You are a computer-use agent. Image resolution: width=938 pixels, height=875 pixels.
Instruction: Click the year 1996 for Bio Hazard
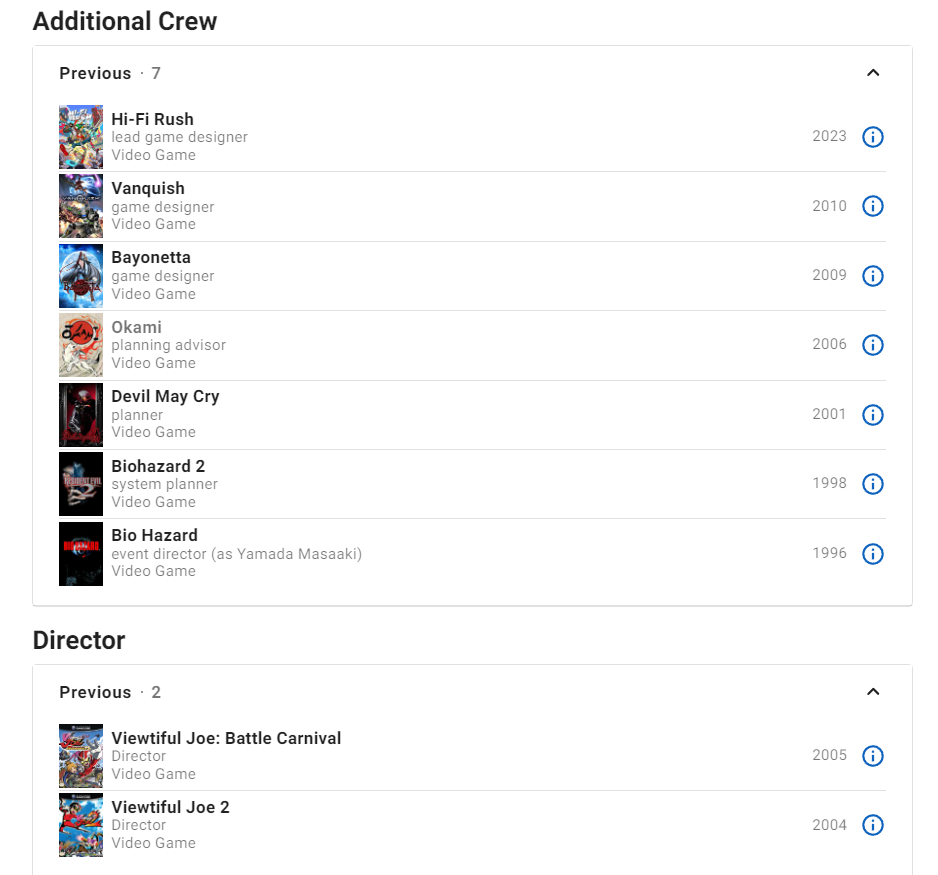pos(829,553)
